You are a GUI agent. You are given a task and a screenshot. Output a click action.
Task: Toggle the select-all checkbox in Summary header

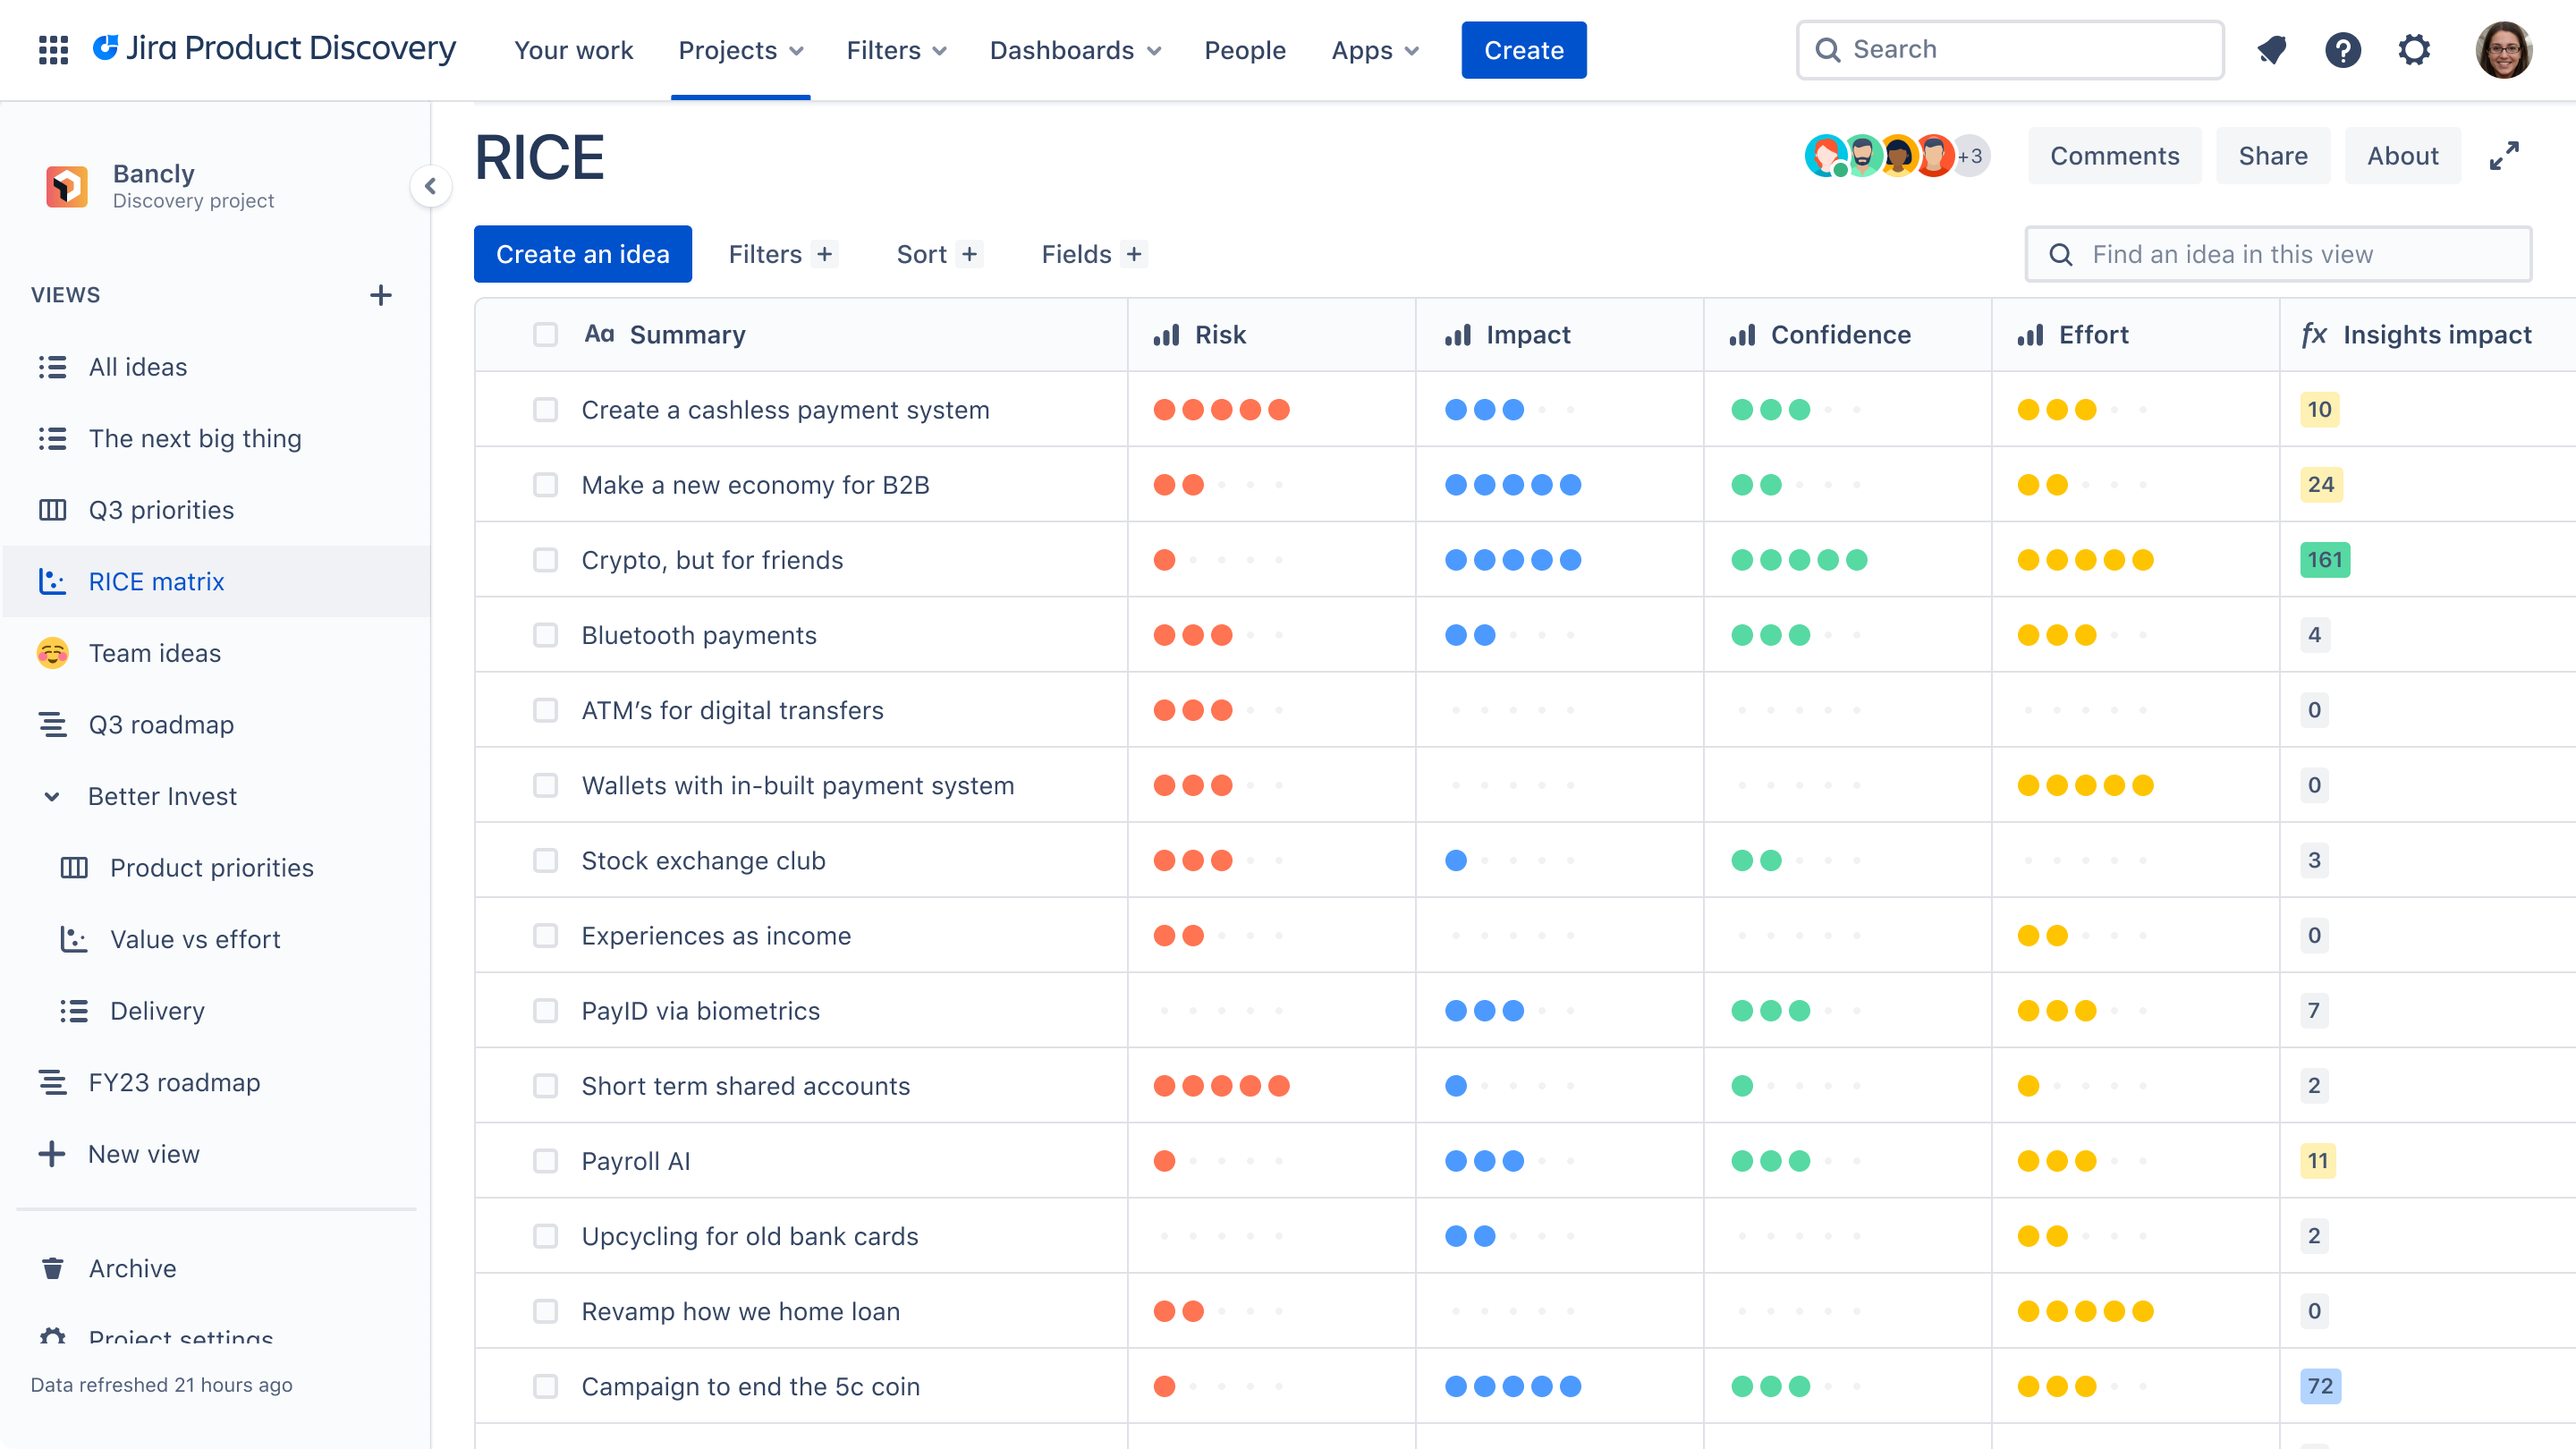(x=545, y=335)
